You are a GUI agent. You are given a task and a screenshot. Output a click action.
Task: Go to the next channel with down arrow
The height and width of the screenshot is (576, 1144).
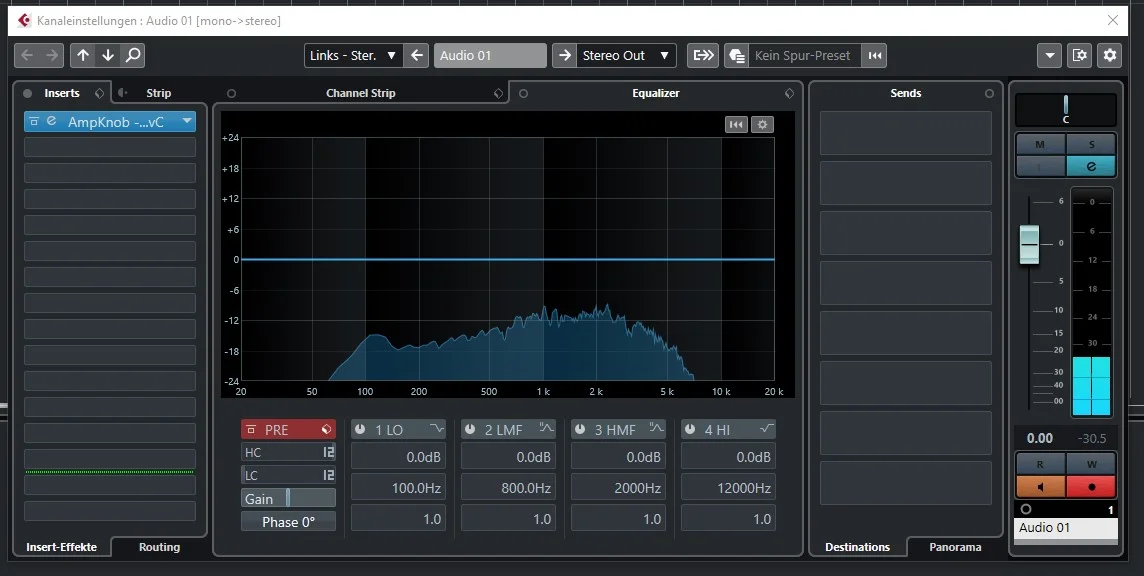[x=108, y=55]
